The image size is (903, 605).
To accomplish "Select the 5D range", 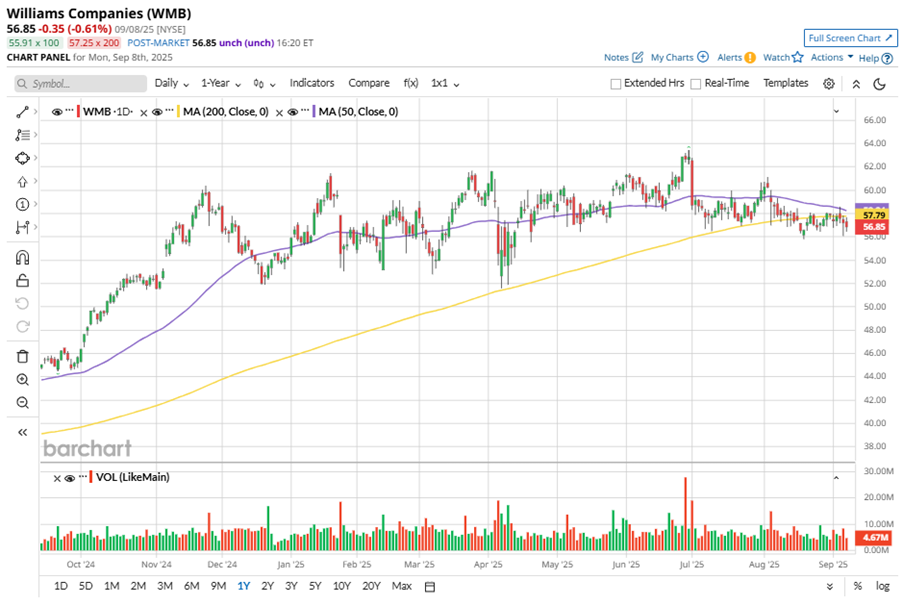I will point(86,586).
